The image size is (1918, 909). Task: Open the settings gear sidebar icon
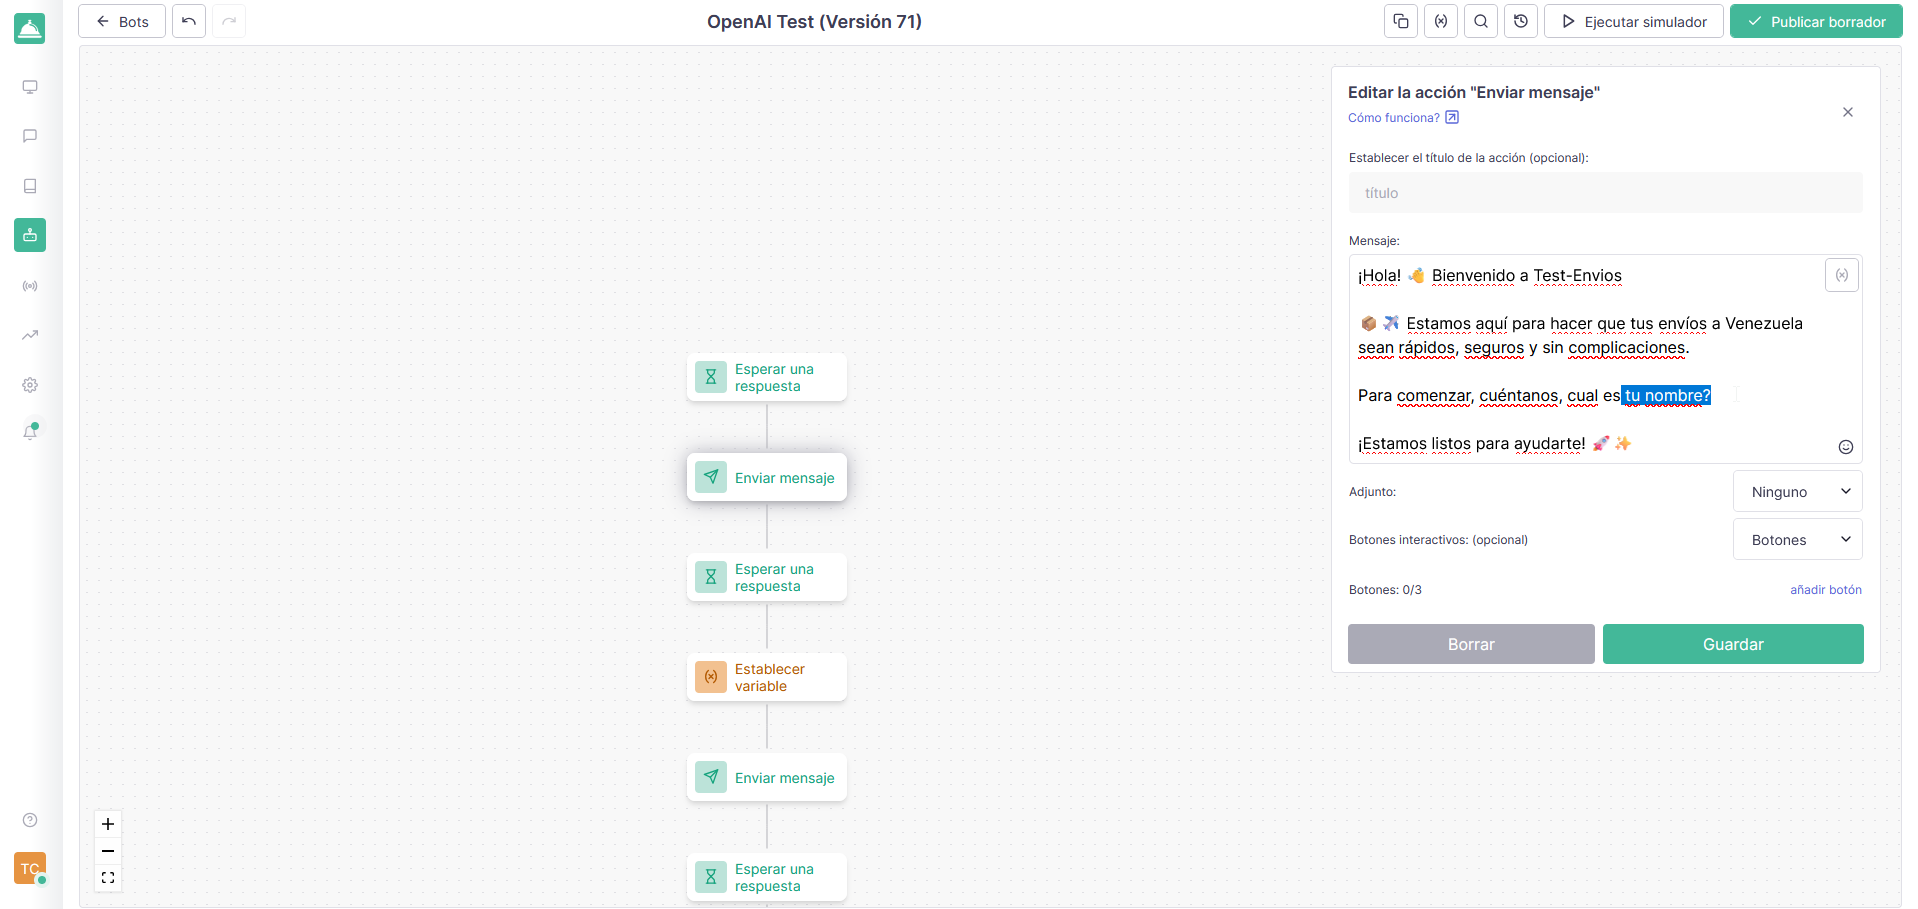click(x=30, y=385)
